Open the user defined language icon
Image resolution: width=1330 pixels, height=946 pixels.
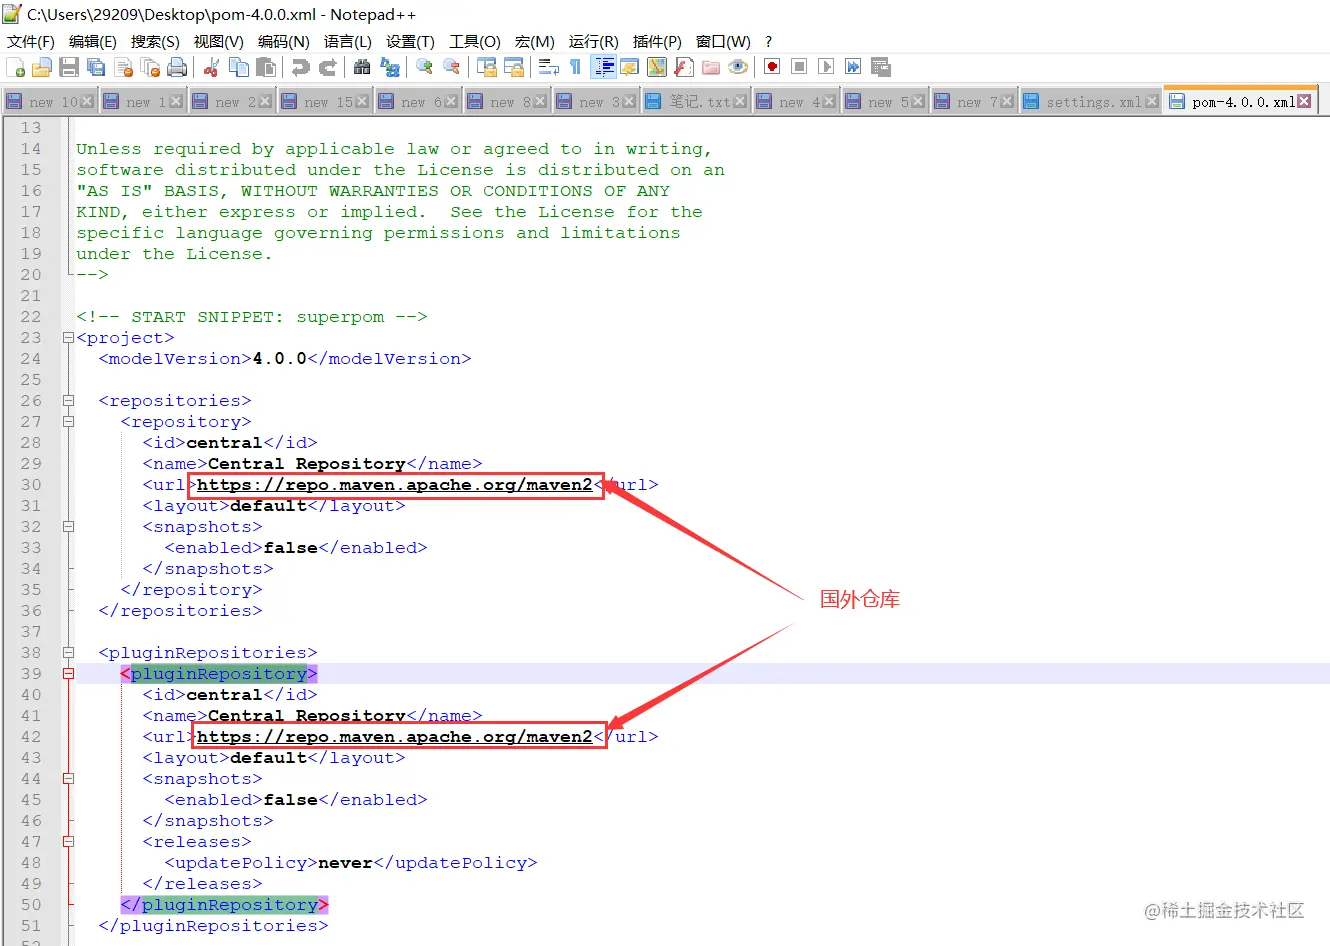(x=630, y=67)
